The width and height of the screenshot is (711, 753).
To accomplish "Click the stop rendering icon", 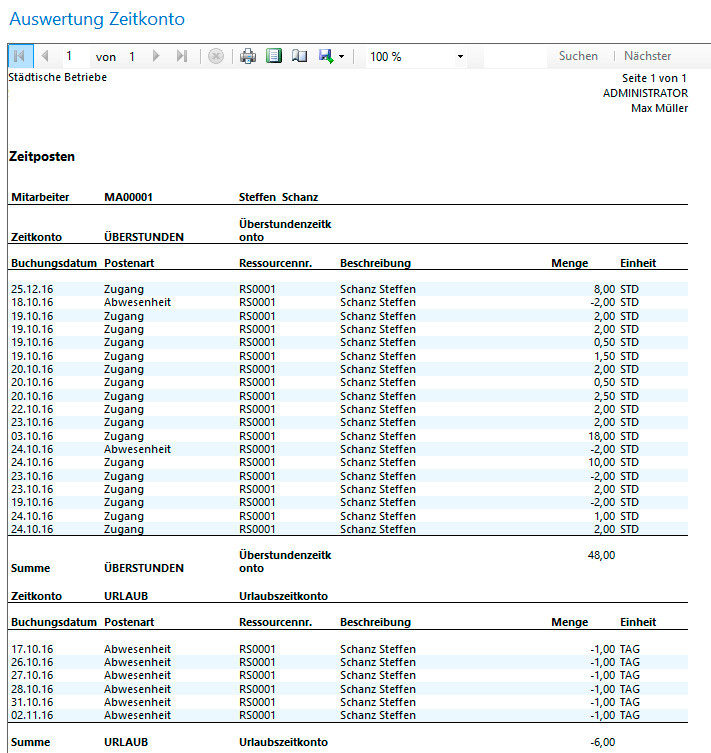I will click(215, 56).
